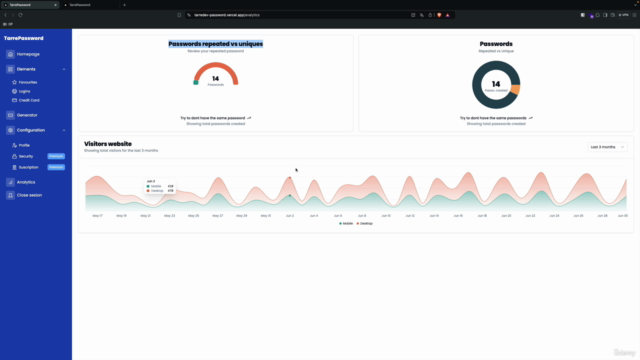Click the 'Jun 30' x-axis label

(x=622, y=216)
